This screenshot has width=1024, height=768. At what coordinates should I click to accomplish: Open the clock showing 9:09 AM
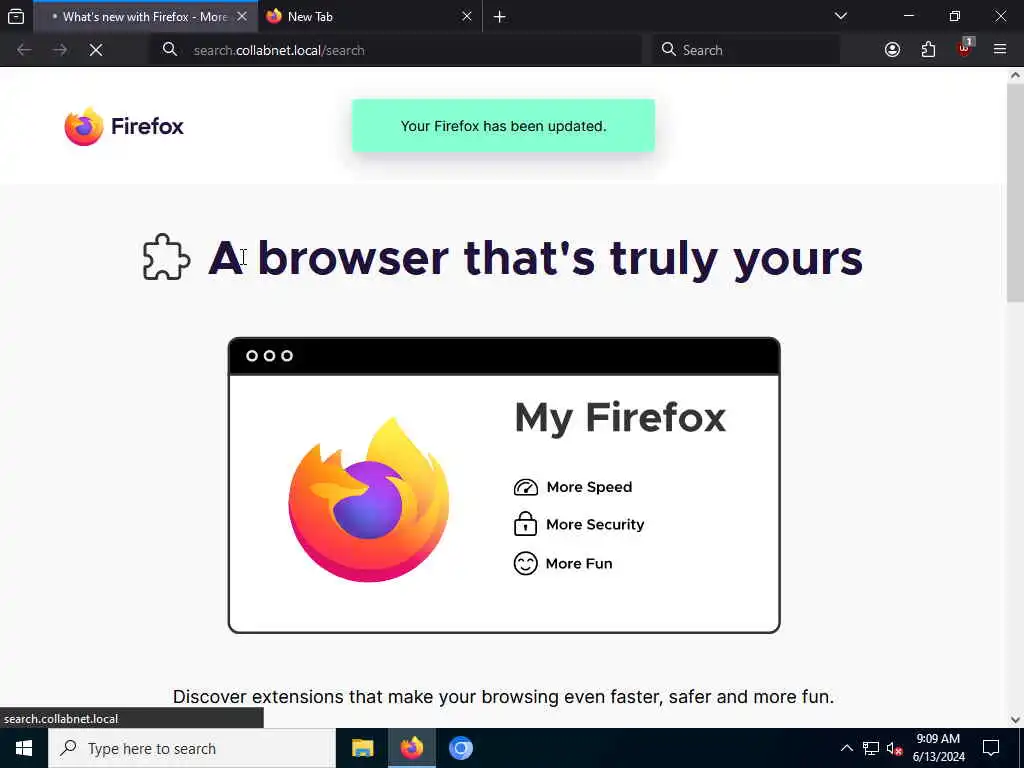[938, 748]
